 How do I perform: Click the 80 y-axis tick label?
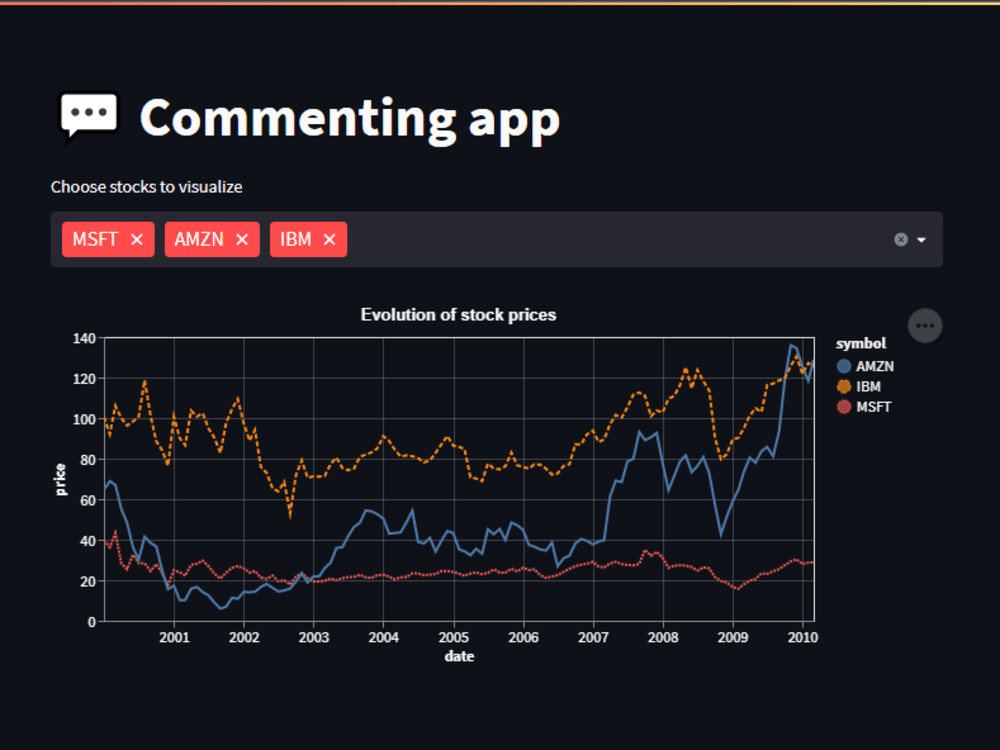[x=88, y=460]
